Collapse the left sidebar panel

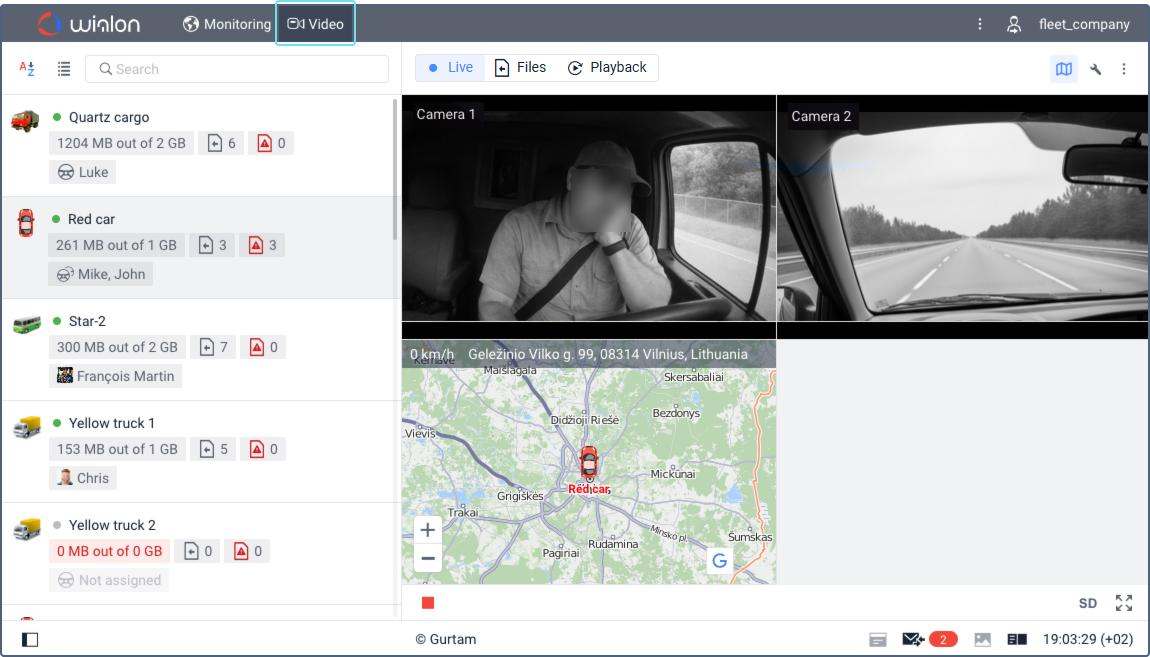click(30, 639)
